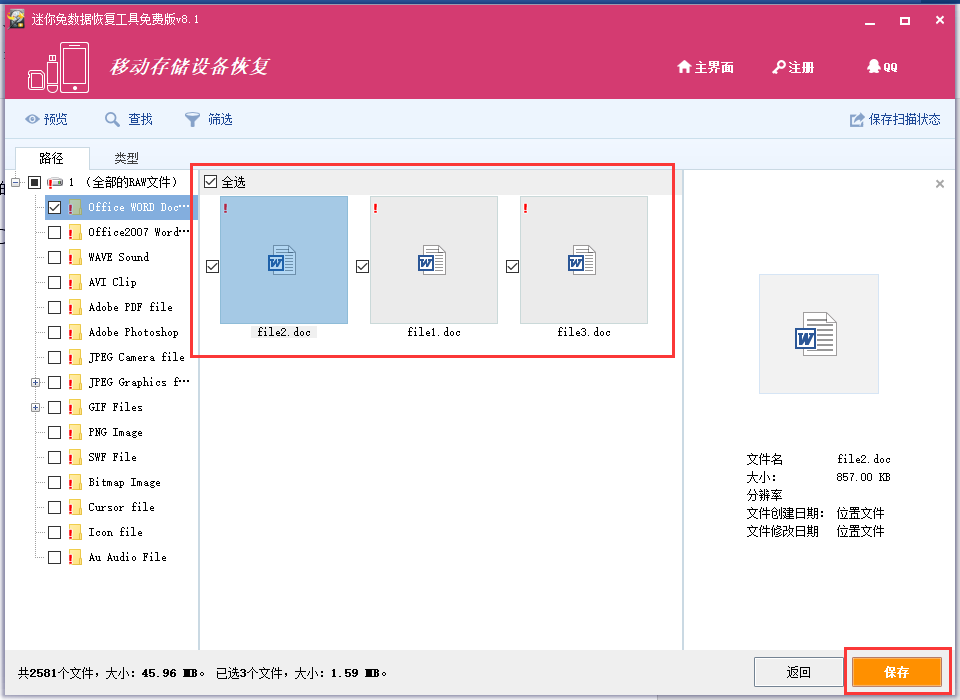Select SWF File tree label

click(x=112, y=457)
